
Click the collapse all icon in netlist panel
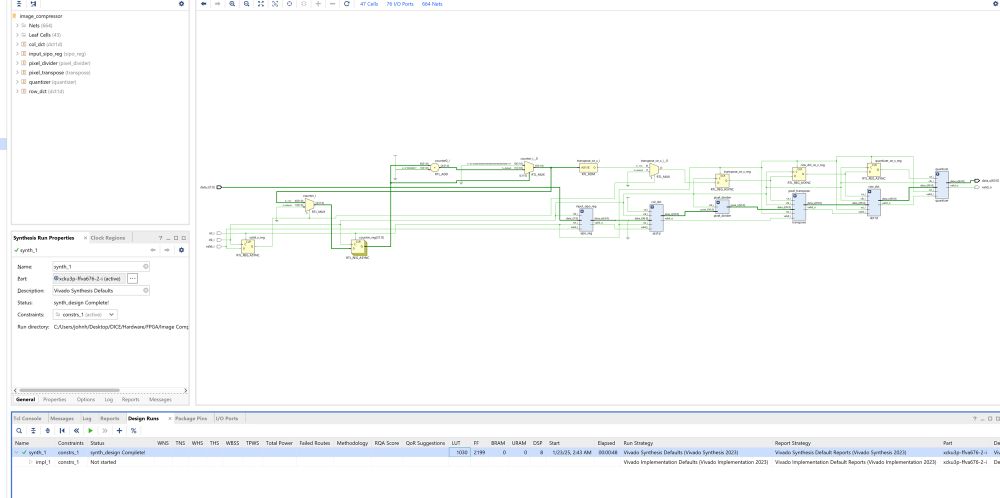point(19,4)
